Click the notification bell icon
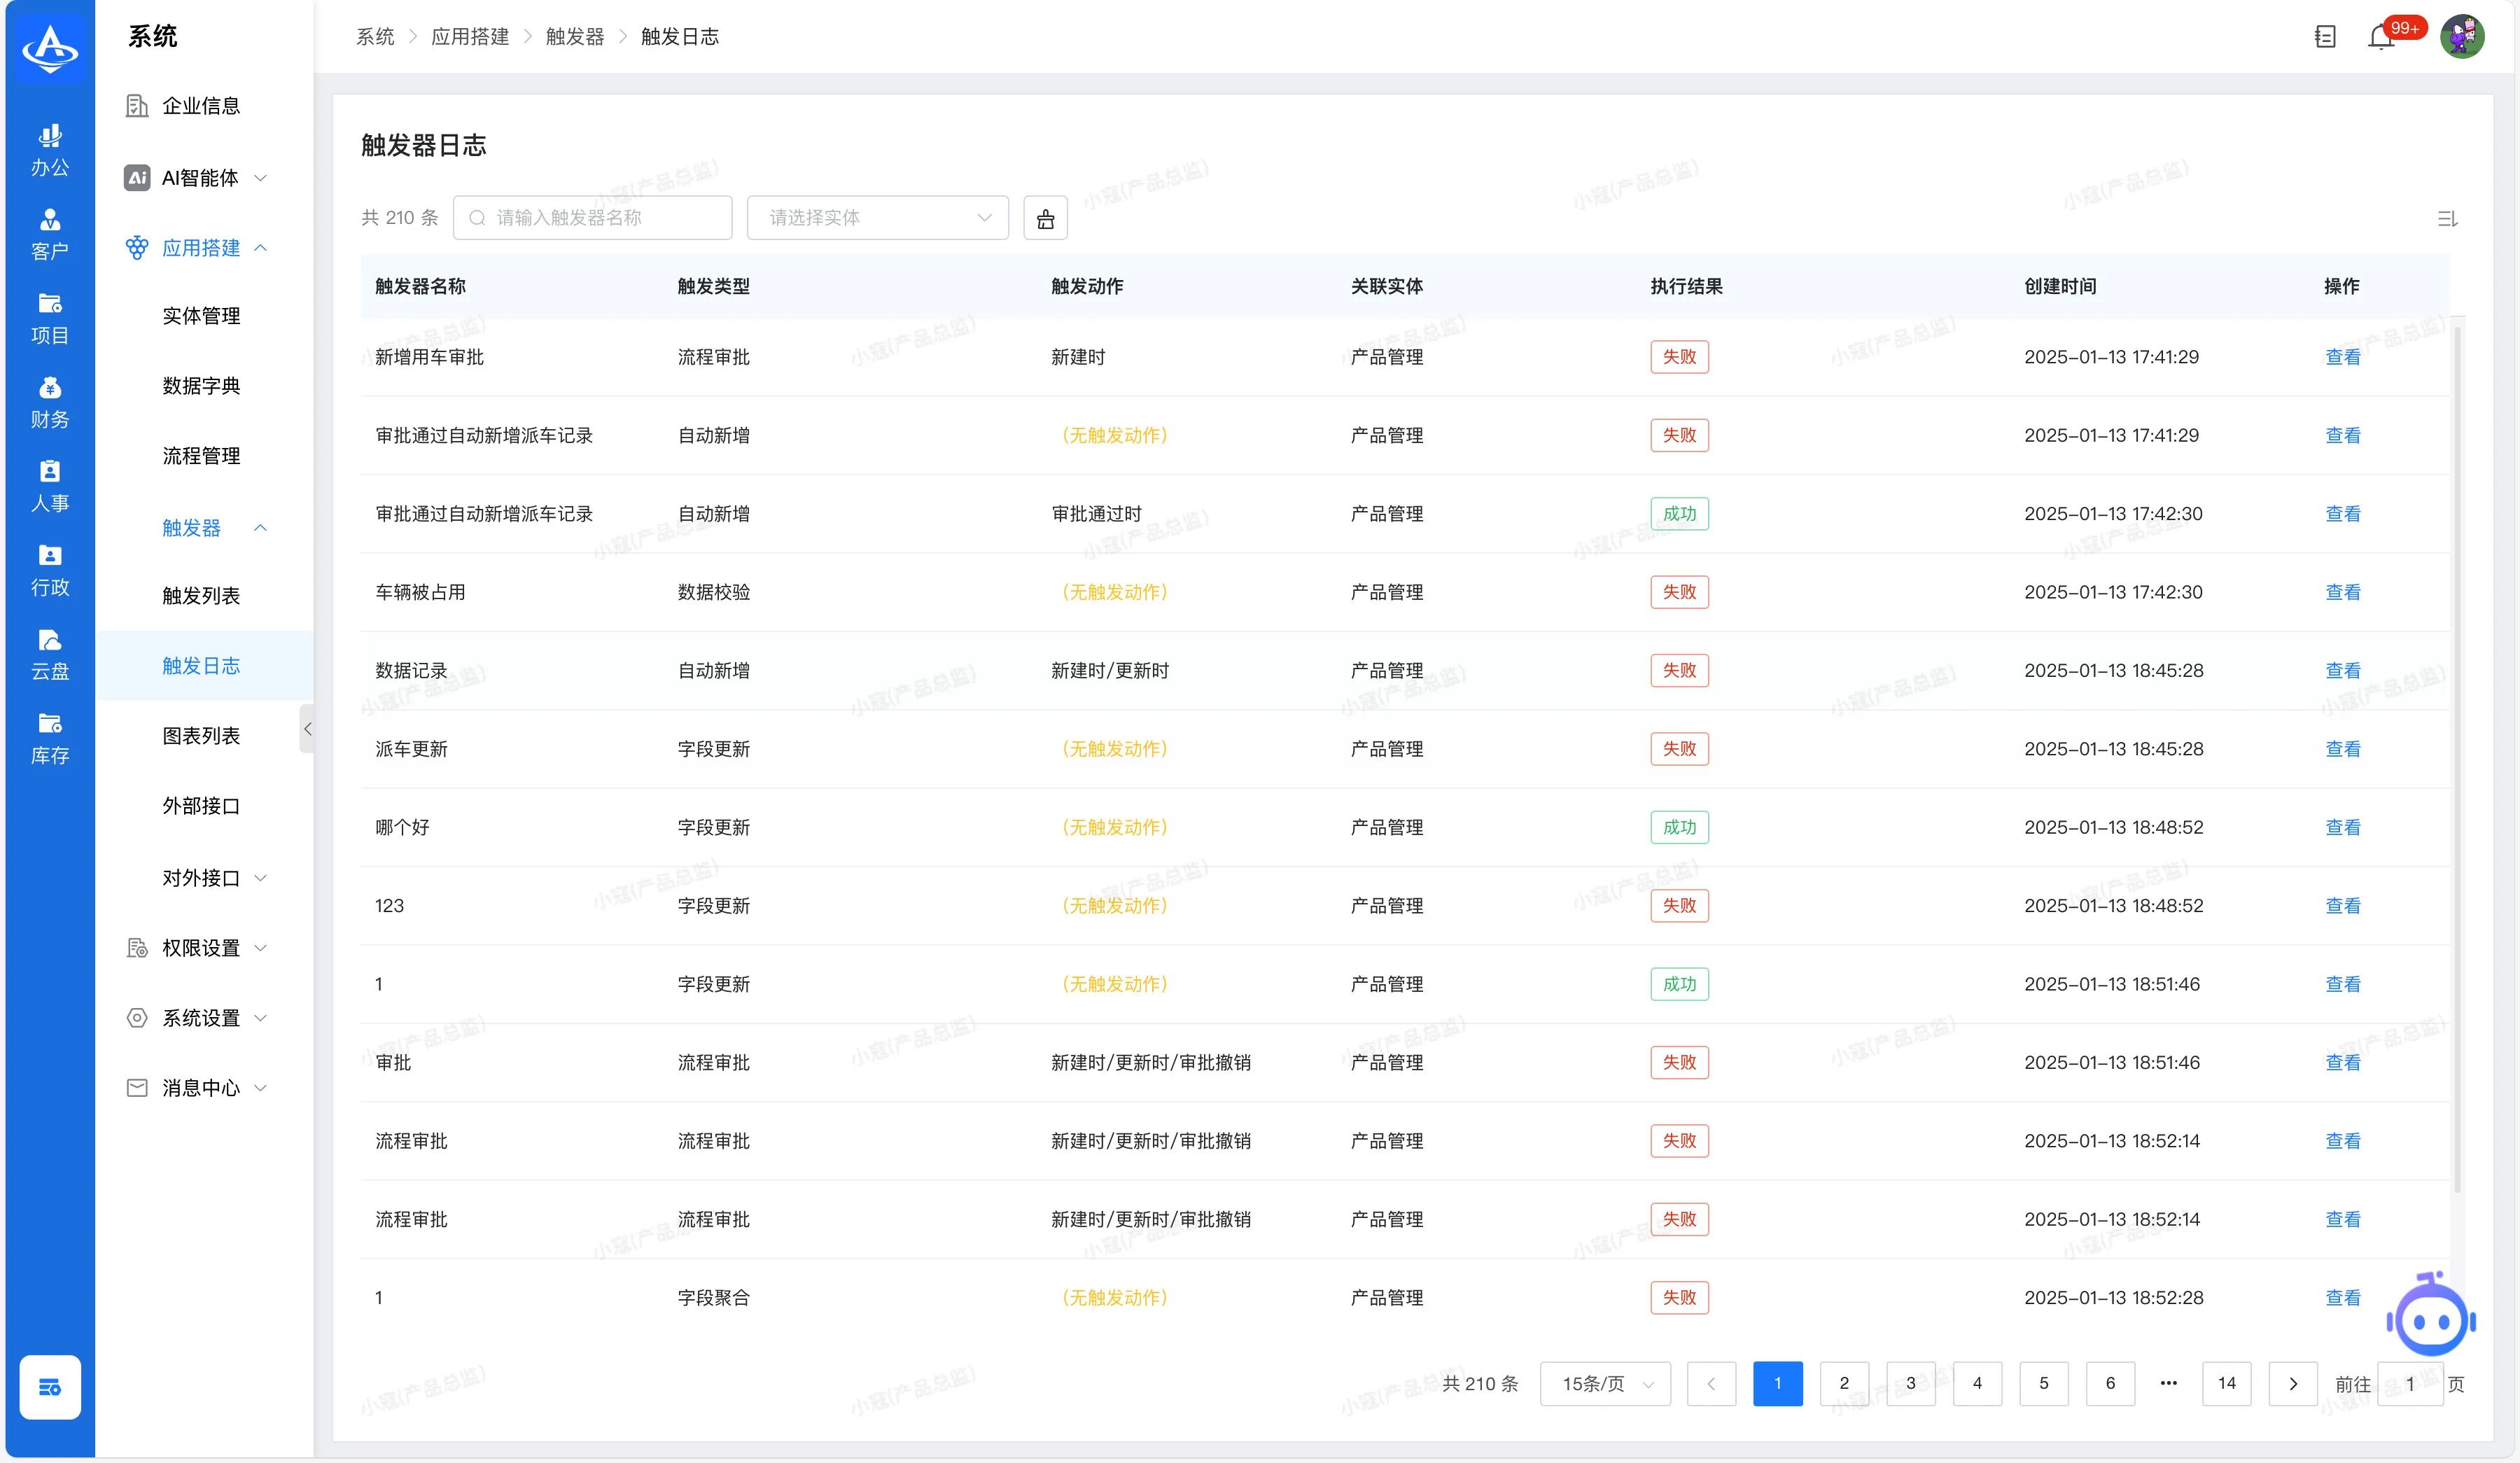Image resolution: width=2520 pixels, height=1463 pixels. (2381, 37)
